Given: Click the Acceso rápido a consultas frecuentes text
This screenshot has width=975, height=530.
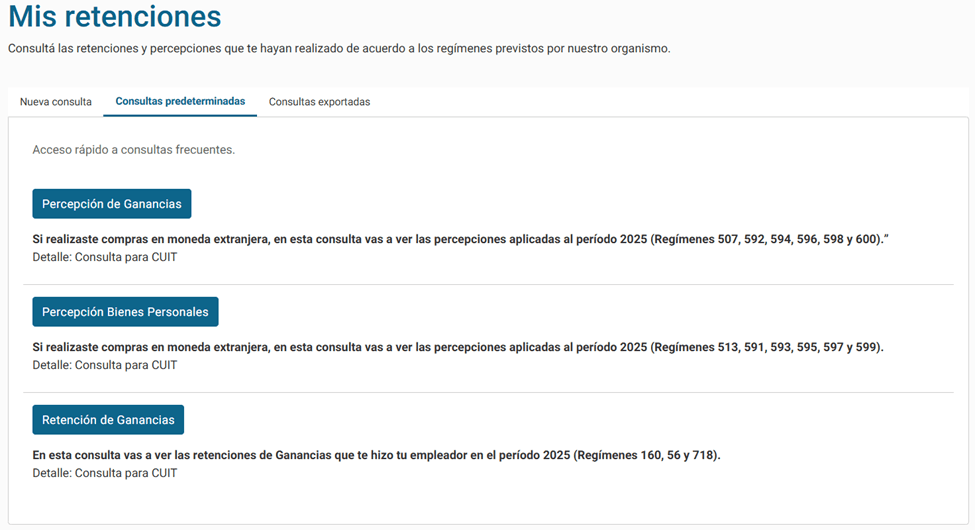Looking at the screenshot, I should point(134,150).
